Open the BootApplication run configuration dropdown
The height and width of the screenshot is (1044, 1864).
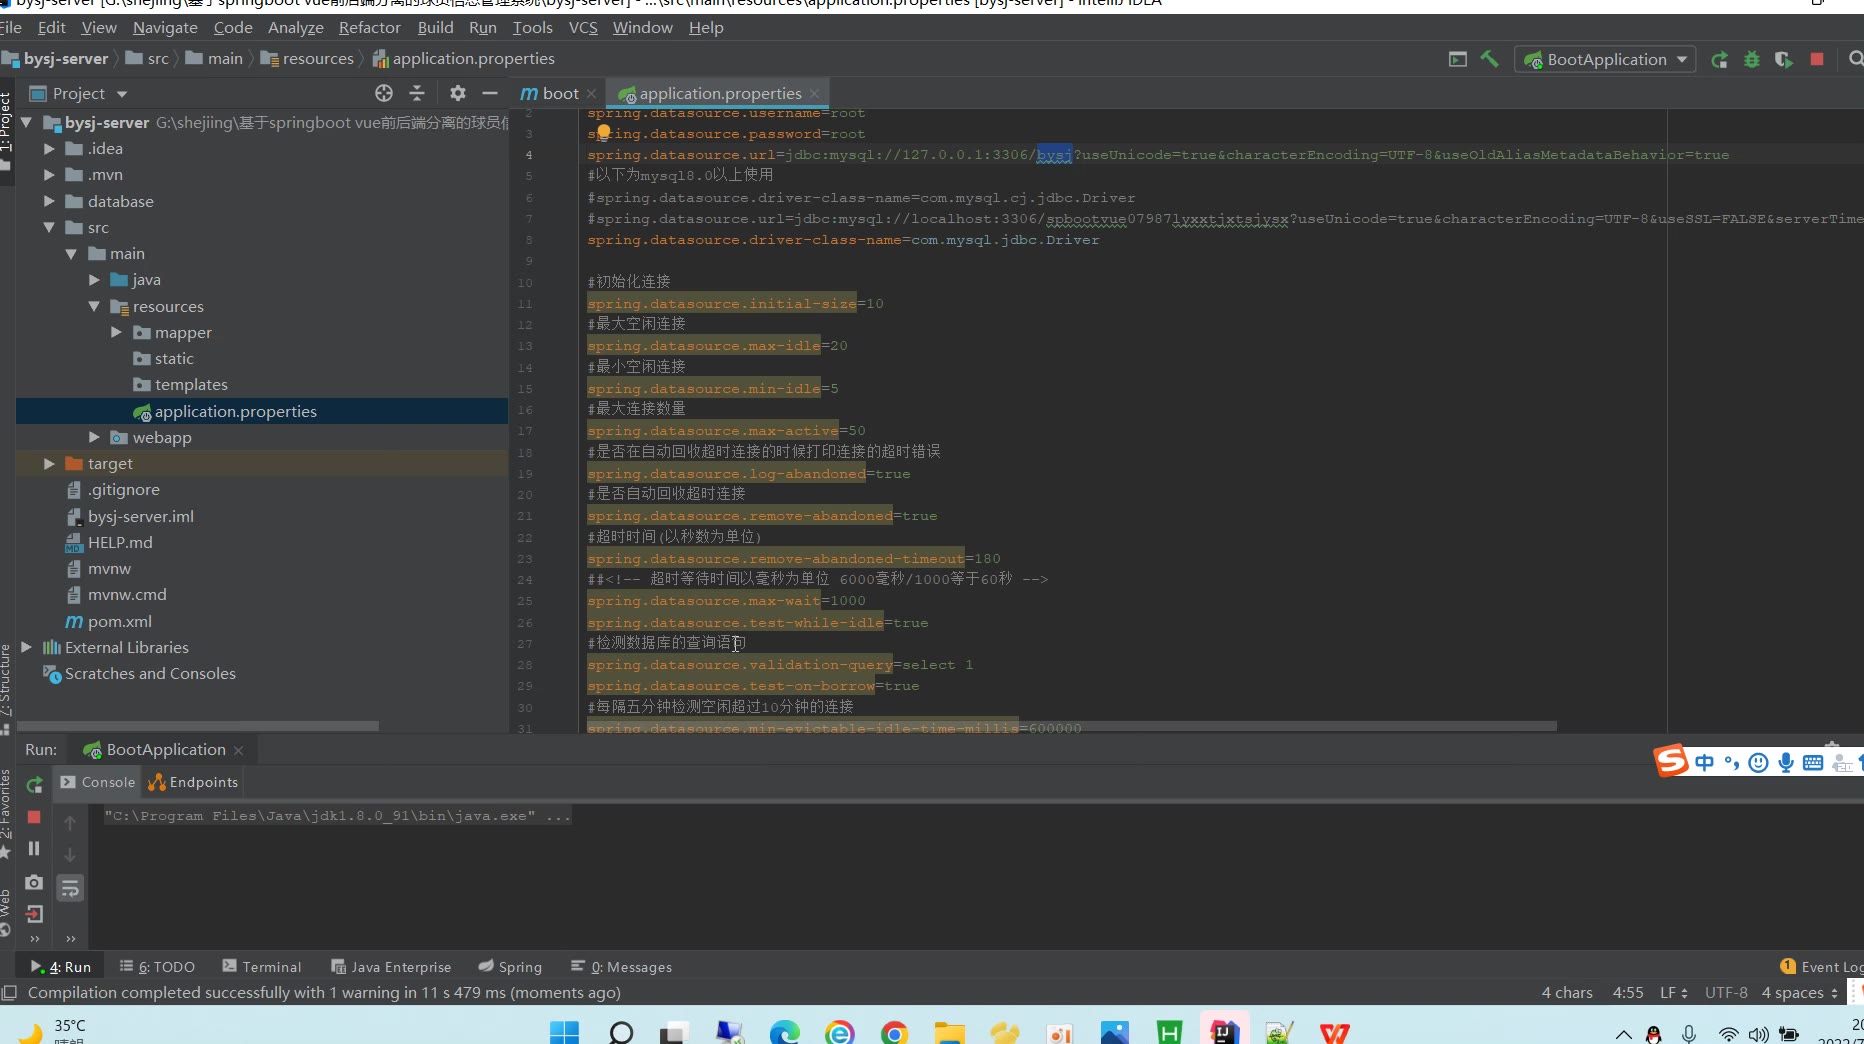coord(1604,60)
